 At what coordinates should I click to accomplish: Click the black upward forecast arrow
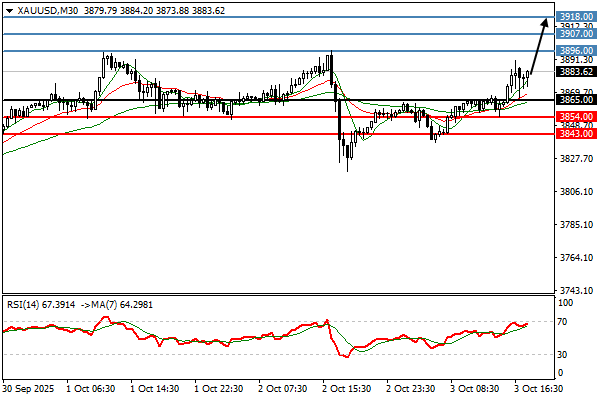point(541,45)
